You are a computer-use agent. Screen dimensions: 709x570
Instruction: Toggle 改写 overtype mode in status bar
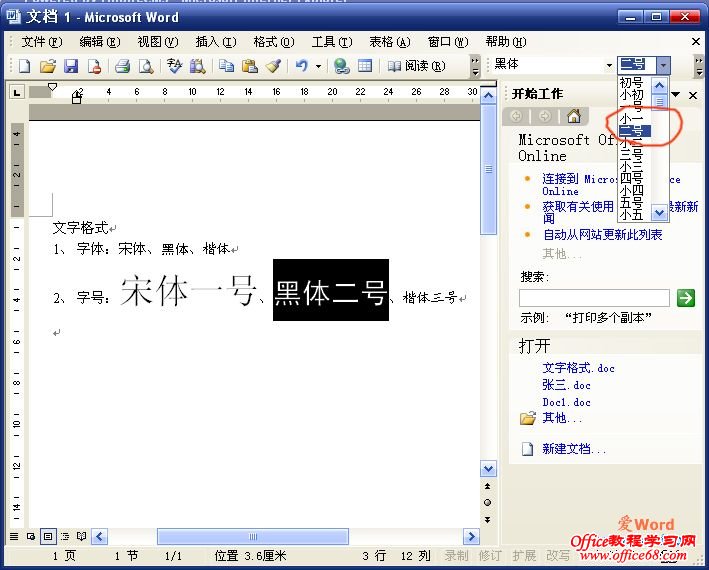pos(558,555)
